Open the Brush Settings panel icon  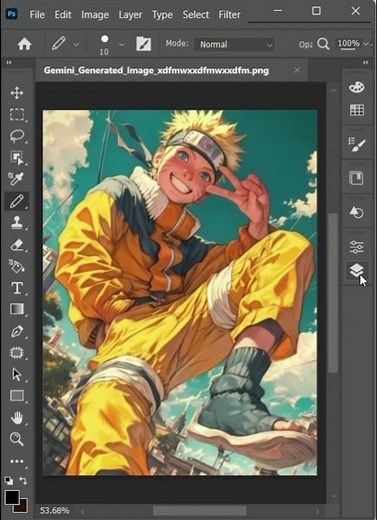pos(357,144)
